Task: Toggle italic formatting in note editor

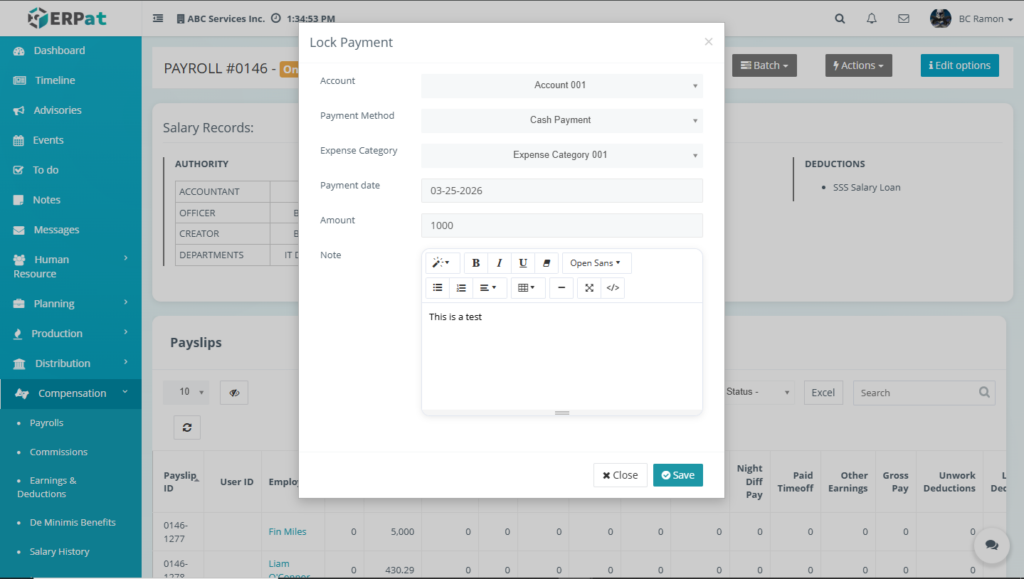Action: [x=500, y=263]
